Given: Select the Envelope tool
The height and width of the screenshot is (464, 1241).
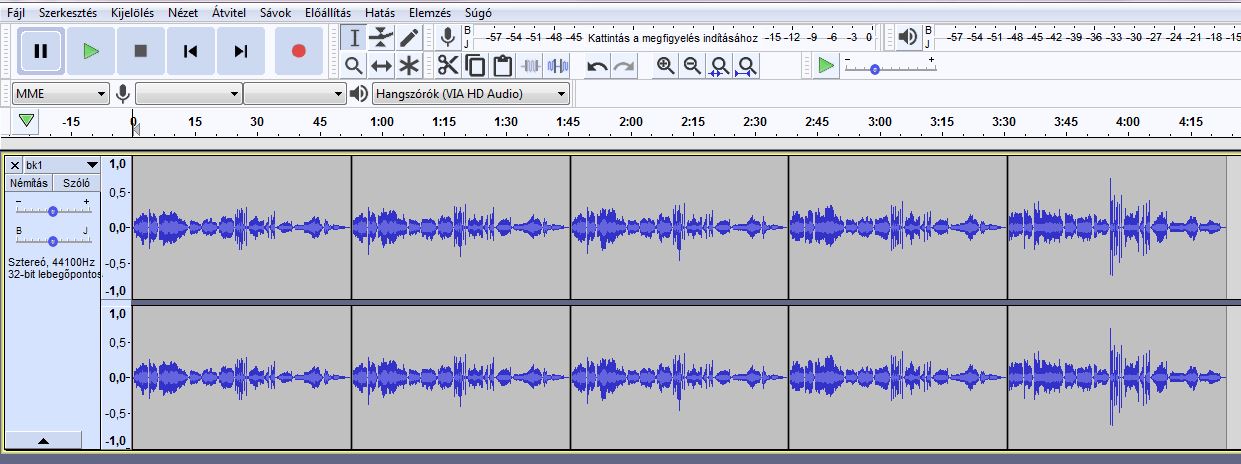Looking at the screenshot, I should [x=381, y=38].
